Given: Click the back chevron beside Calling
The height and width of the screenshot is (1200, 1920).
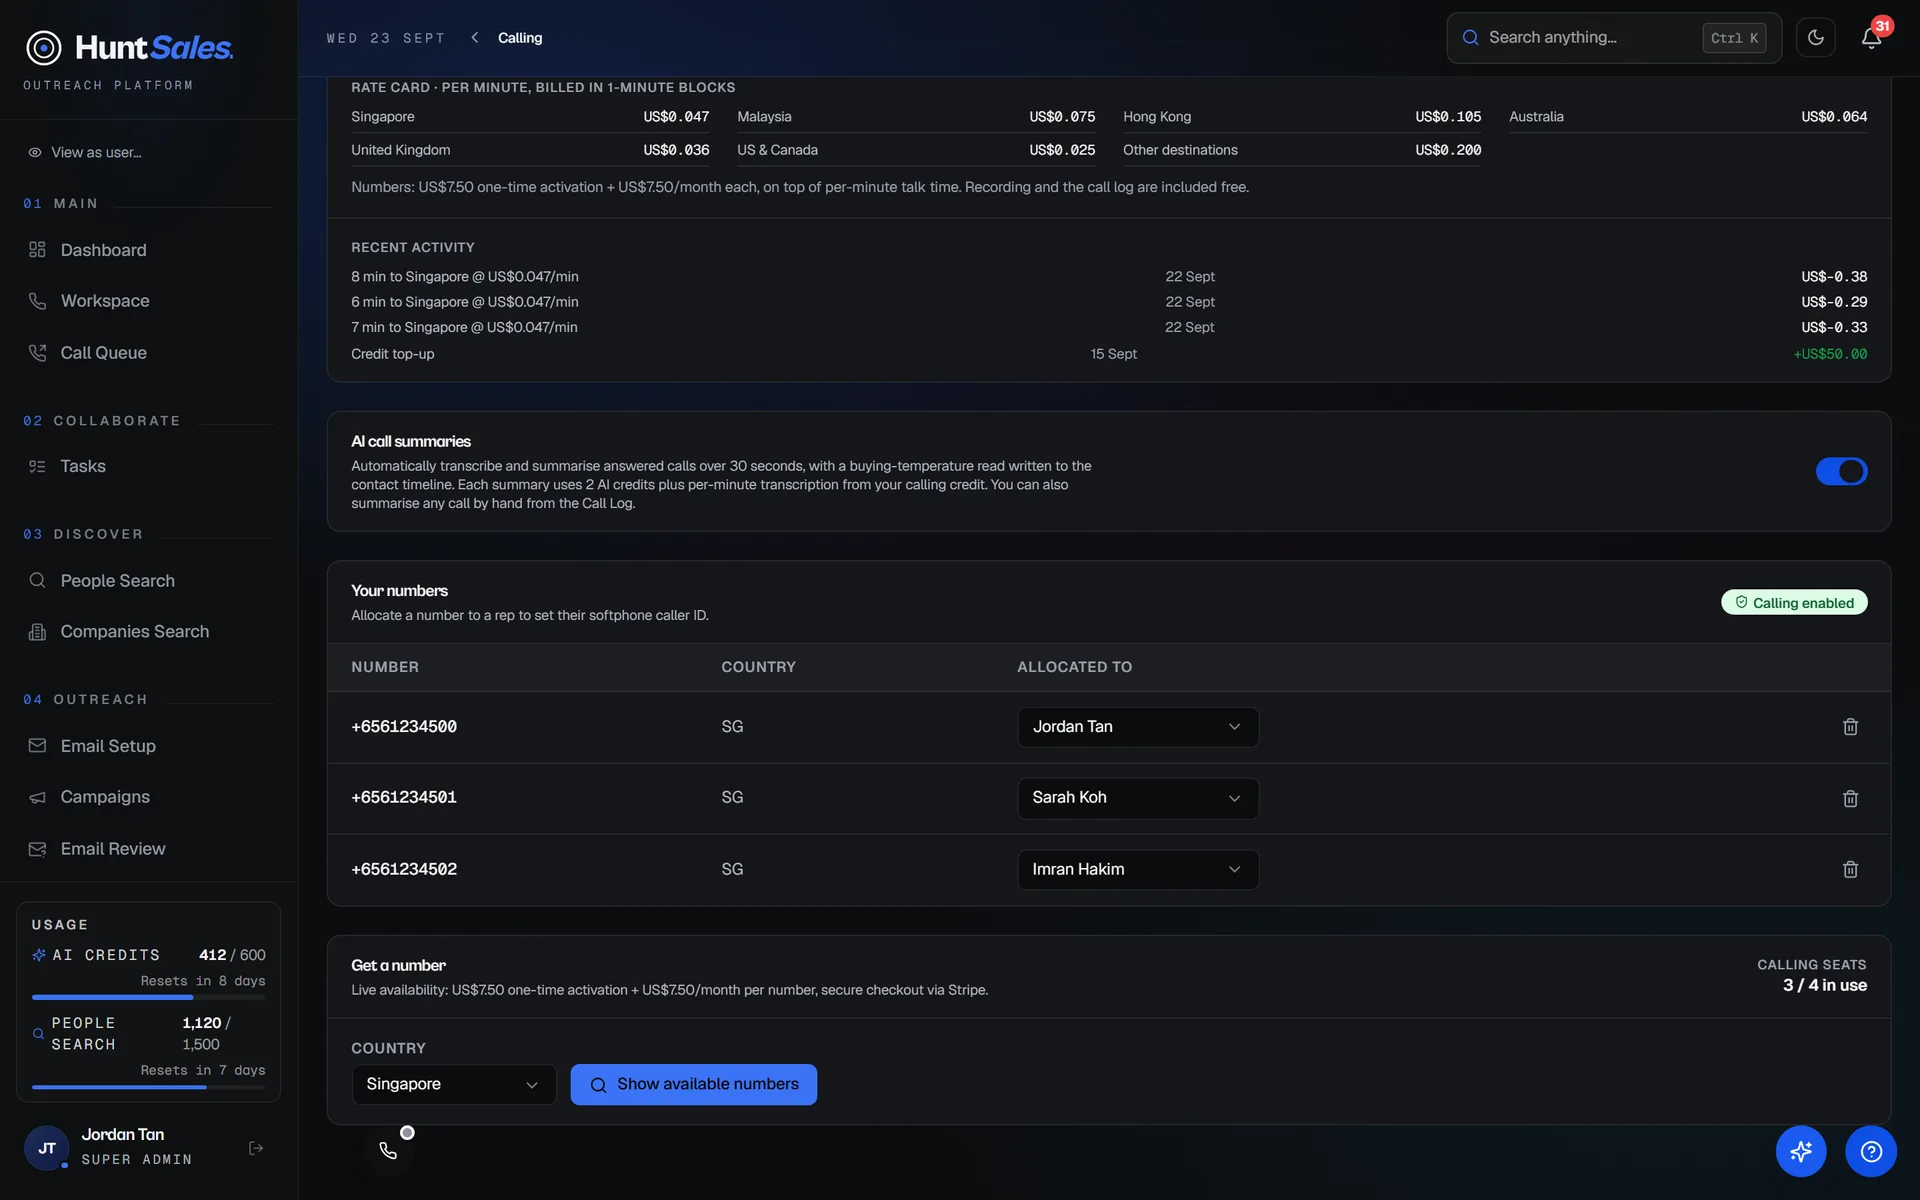Looking at the screenshot, I should (475, 38).
